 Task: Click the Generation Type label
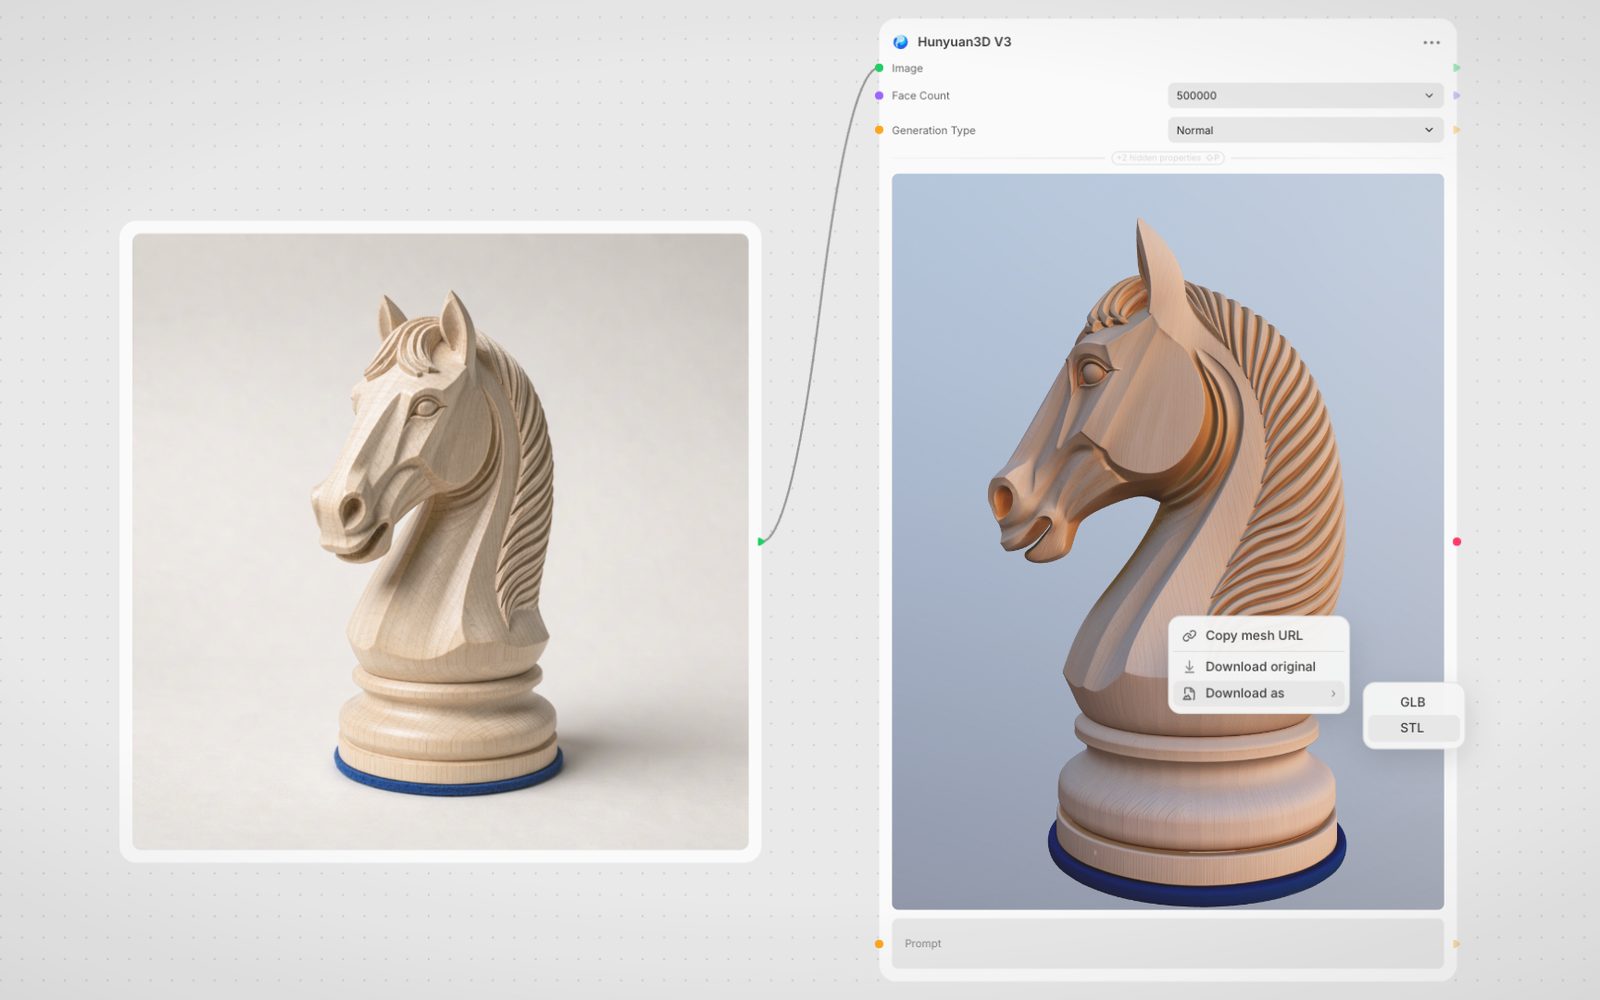pyautogui.click(x=933, y=130)
